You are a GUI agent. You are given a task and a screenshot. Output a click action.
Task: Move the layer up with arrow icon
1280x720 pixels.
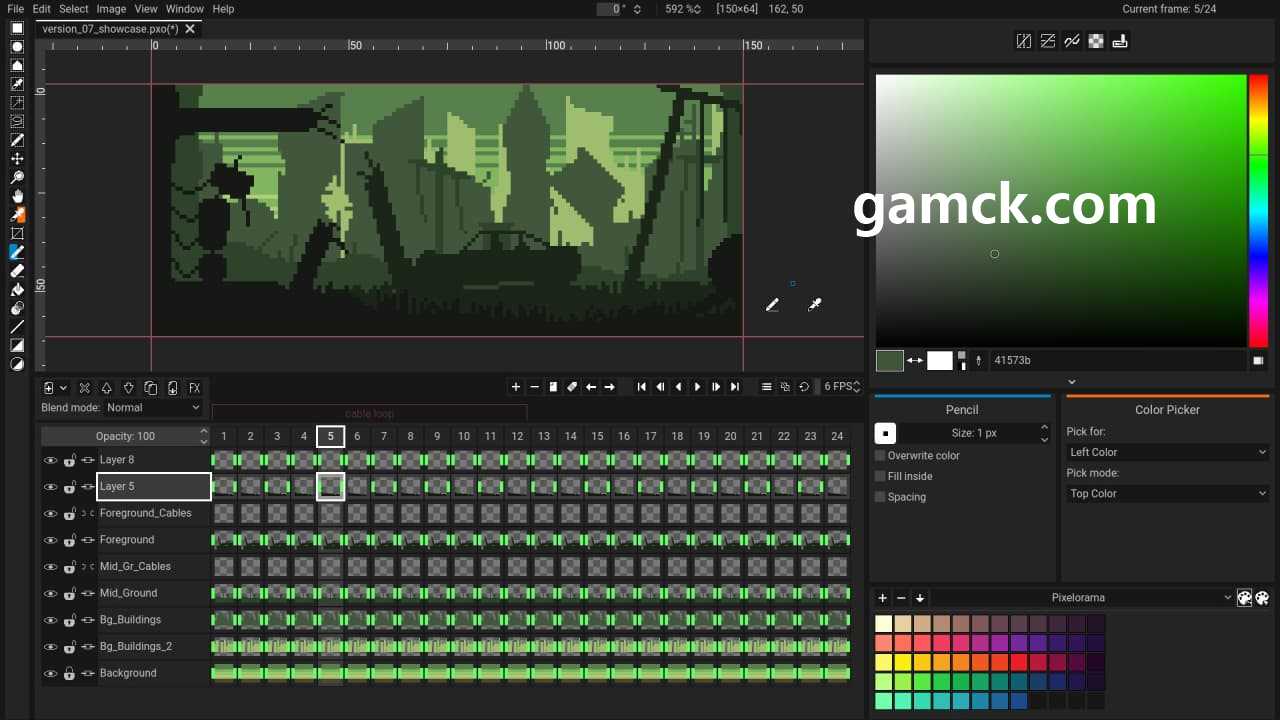tap(107, 388)
